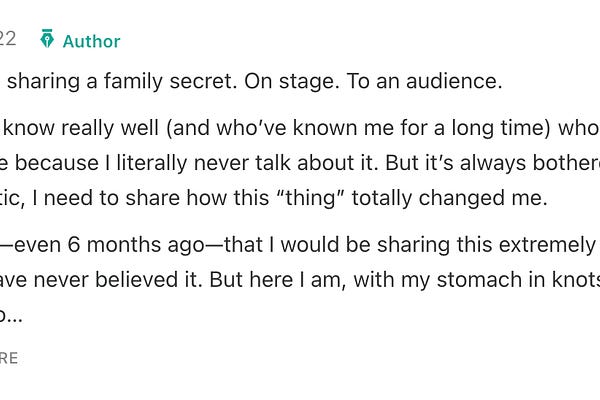Click the cut-off "RE" link at the bottom
Image resolution: width=600 pixels, height=400 pixels.
[x=9, y=358]
